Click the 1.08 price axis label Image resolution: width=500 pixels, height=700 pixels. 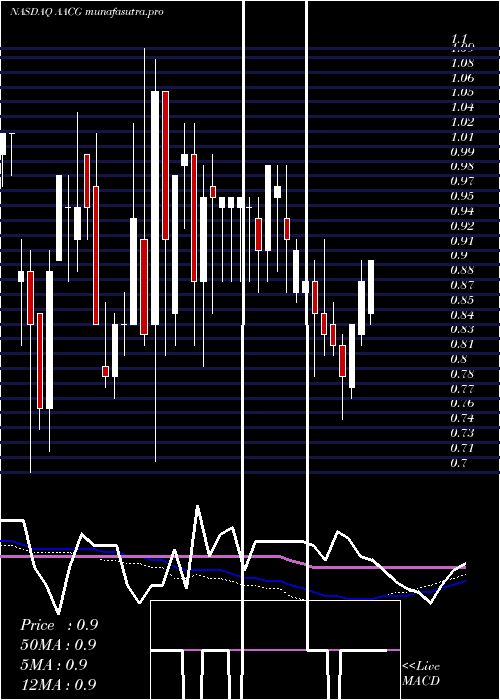click(463, 63)
